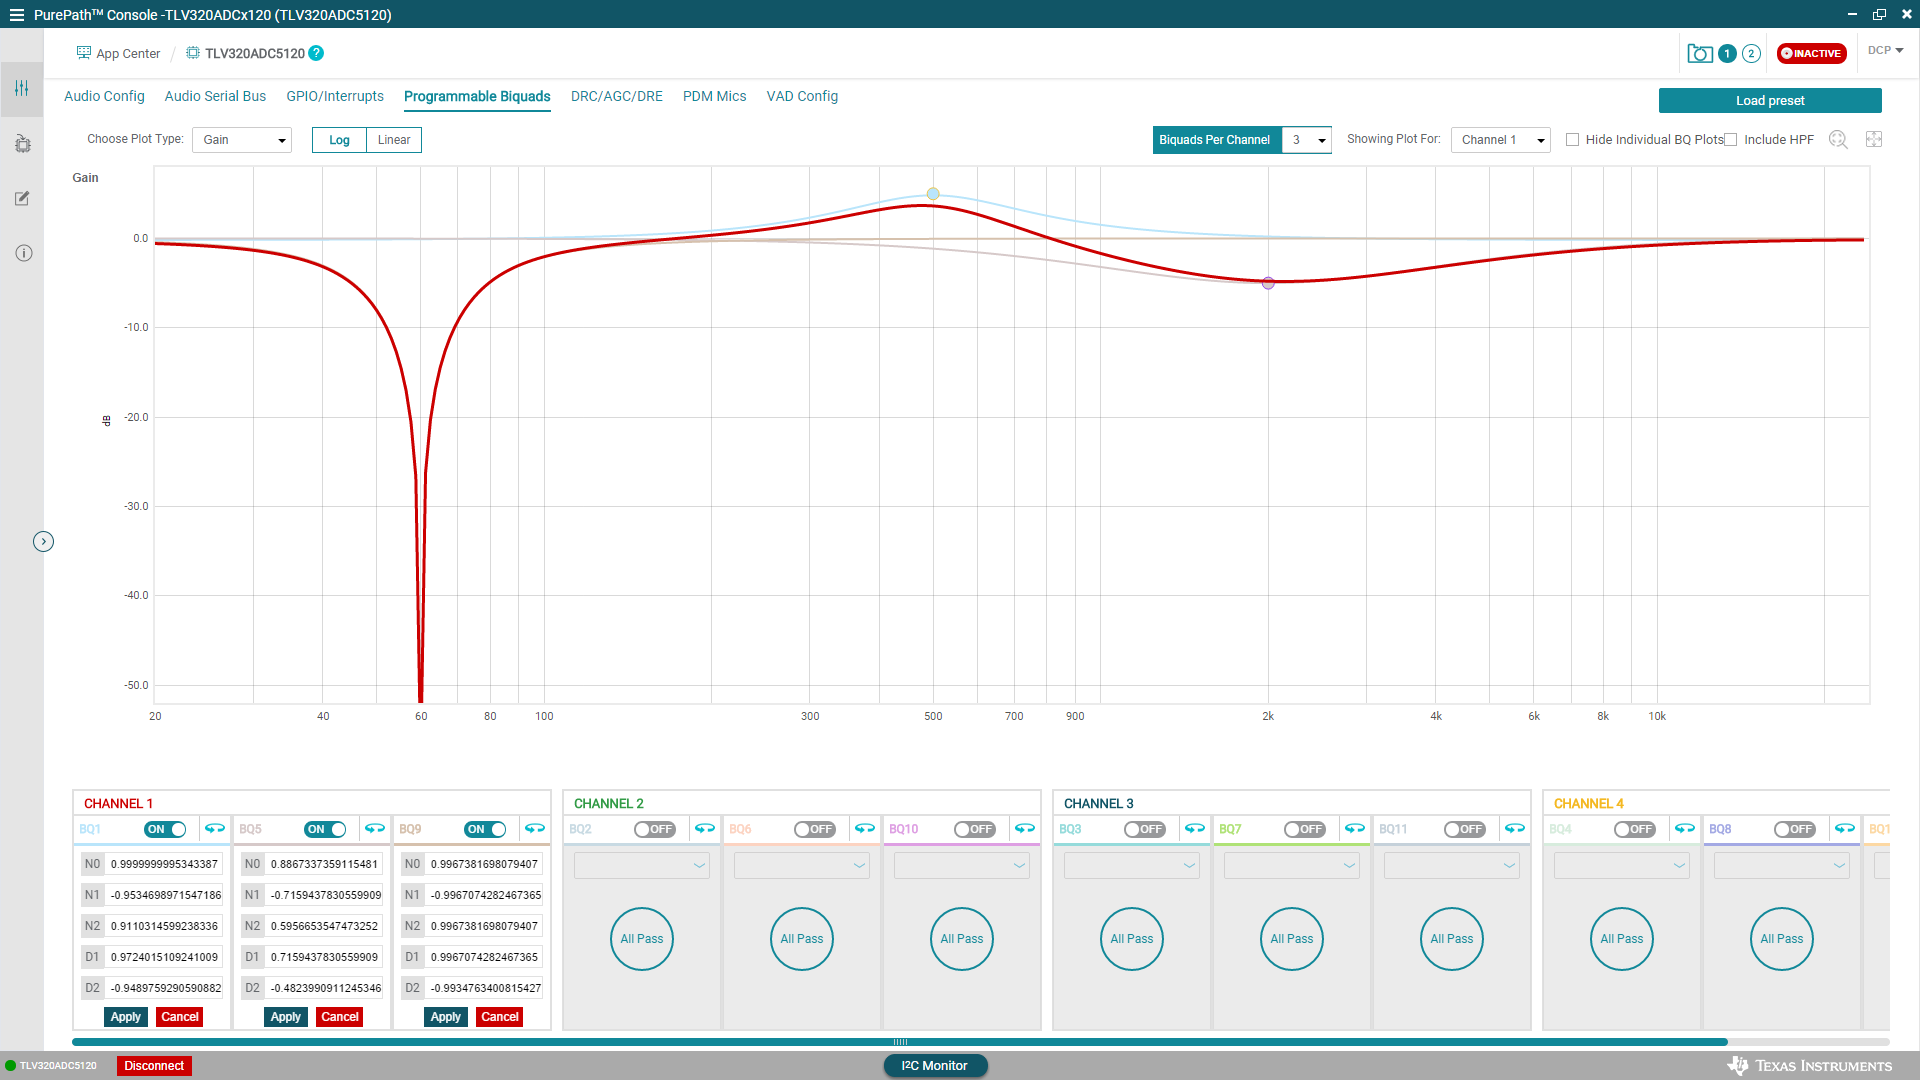1920x1080 pixels.
Task: Open the hamburger menu icon
Action: [16, 15]
